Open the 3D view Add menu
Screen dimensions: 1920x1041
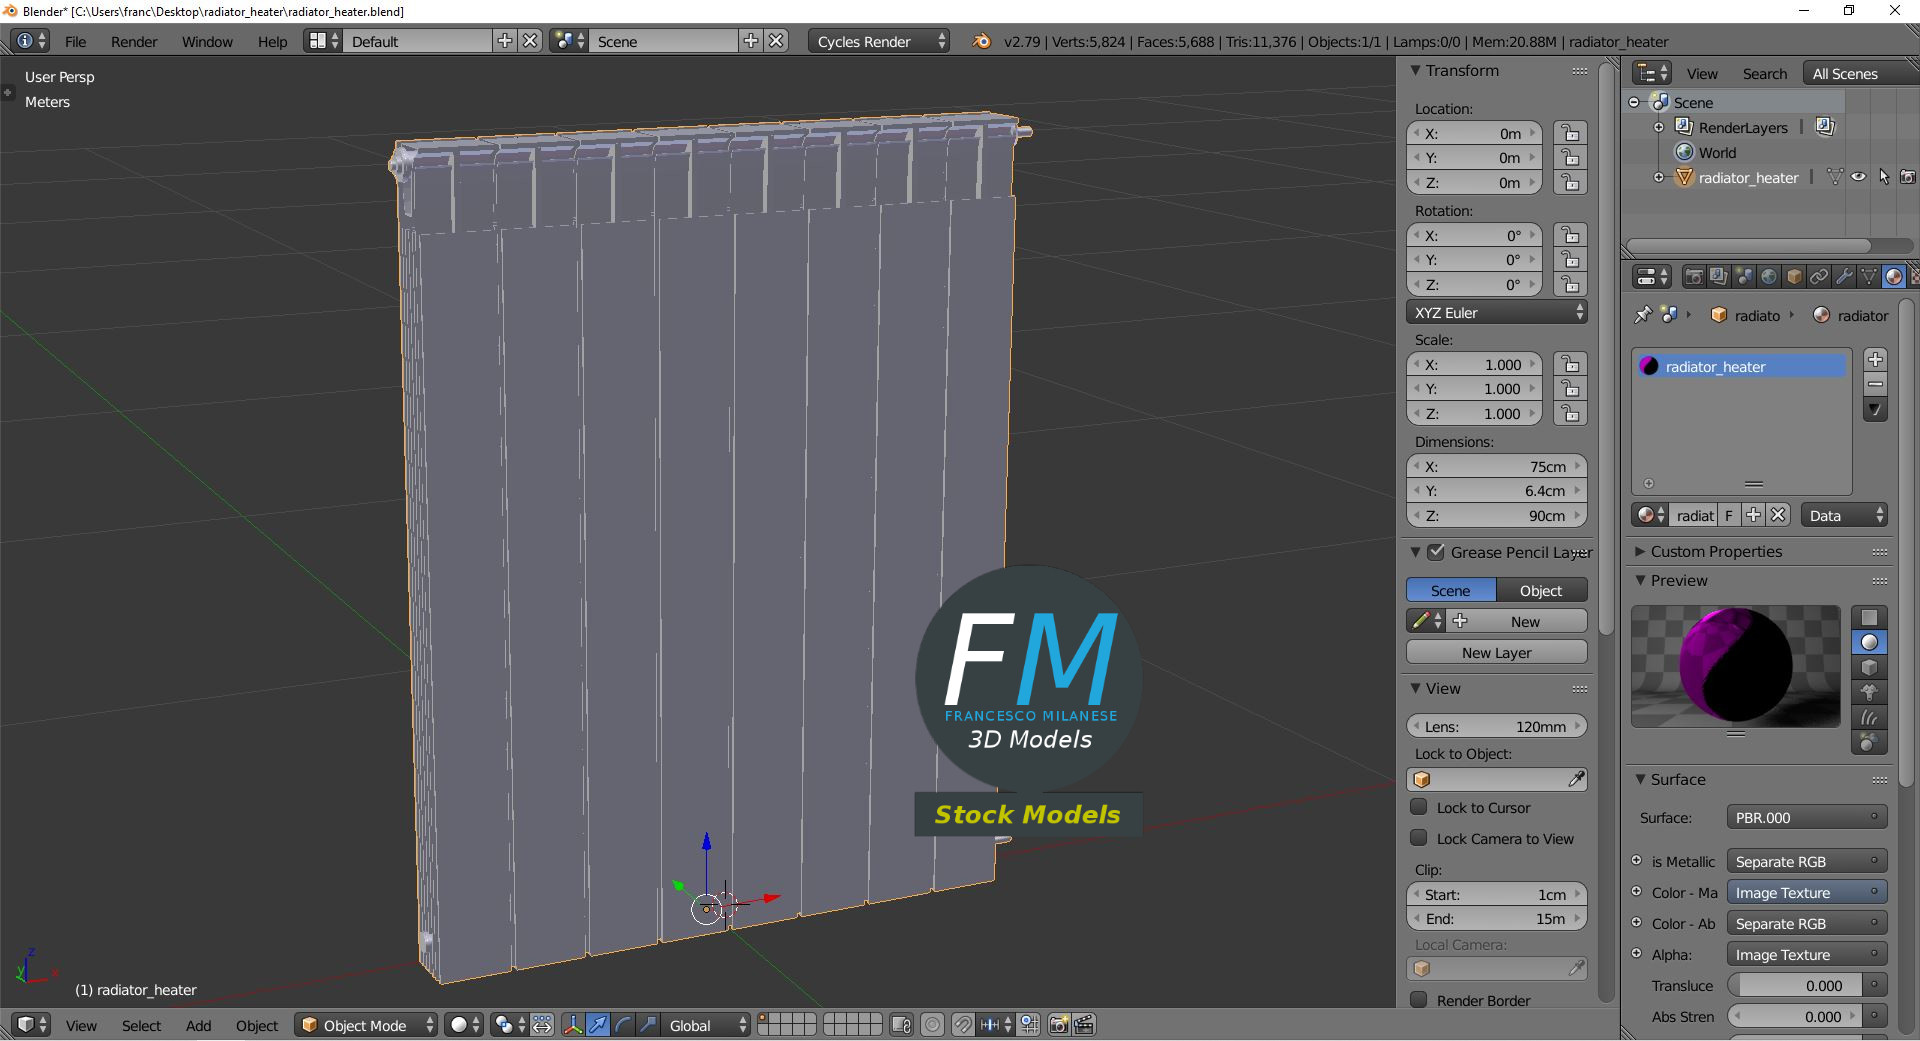(x=198, y=1025)
